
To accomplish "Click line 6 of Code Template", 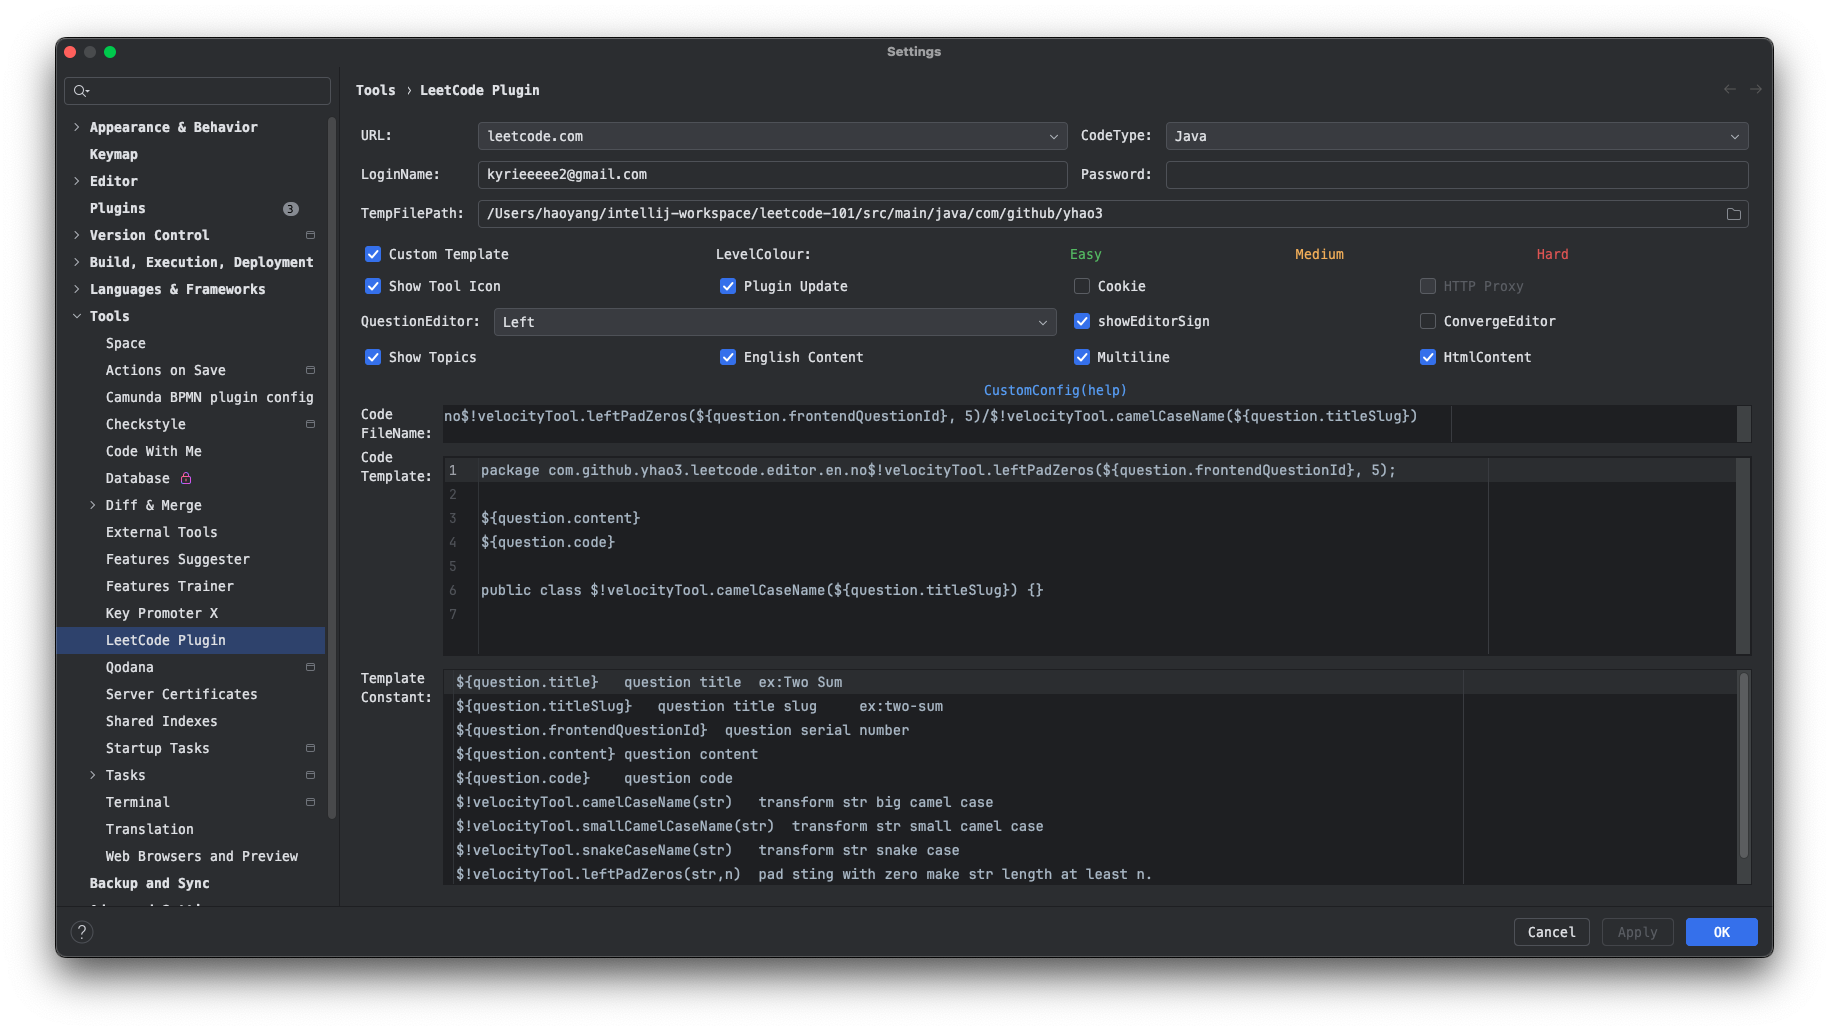I will pos(762,590).
